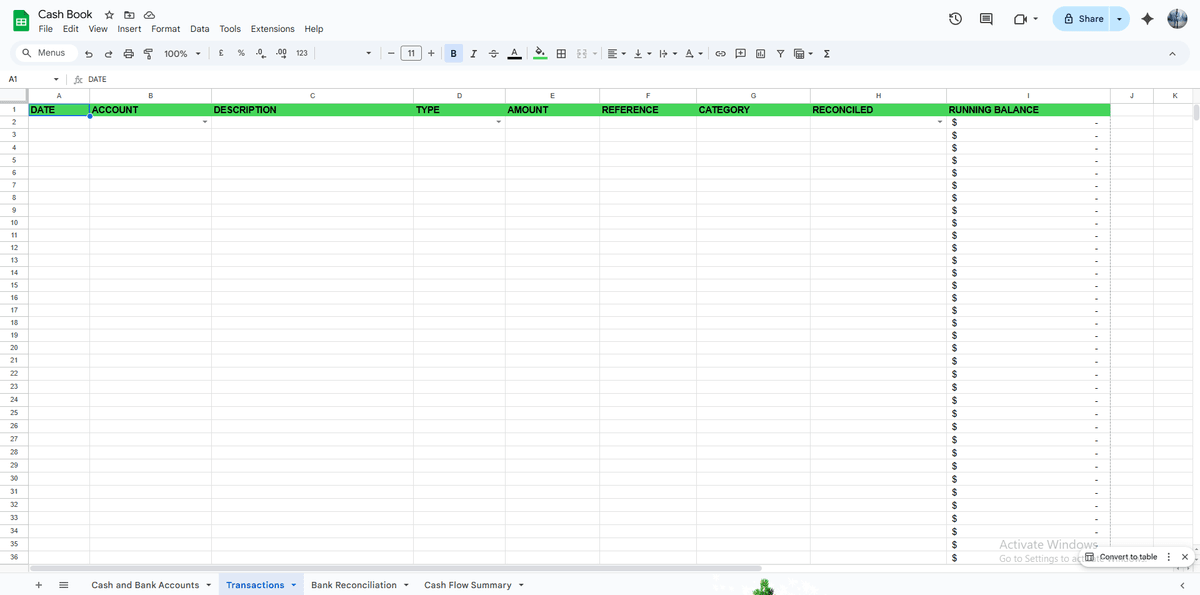Open the fill color picker

(x=540, y=54)
